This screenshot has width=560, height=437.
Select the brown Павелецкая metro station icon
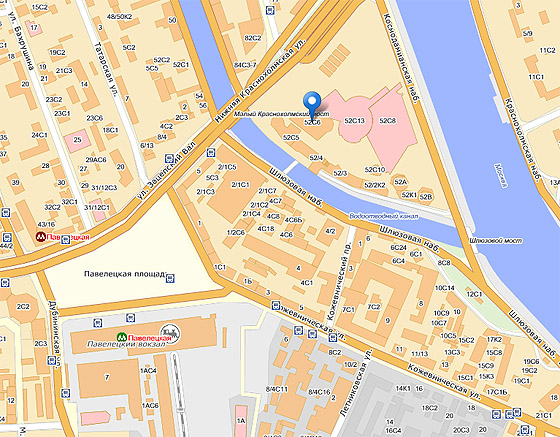(x=41, y=236)
